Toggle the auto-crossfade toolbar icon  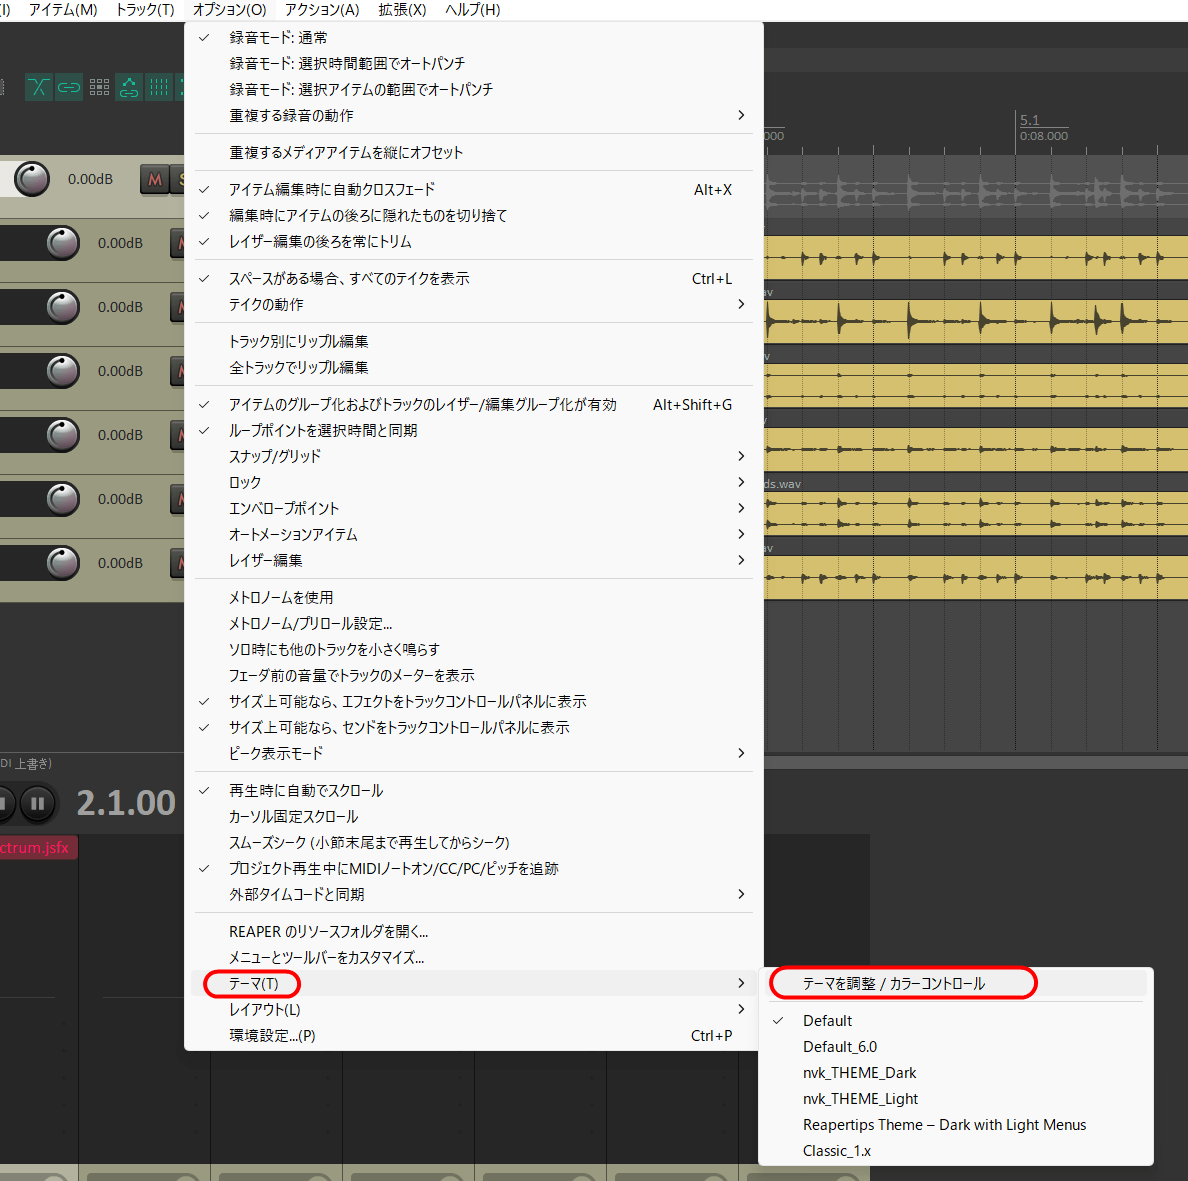38,88
